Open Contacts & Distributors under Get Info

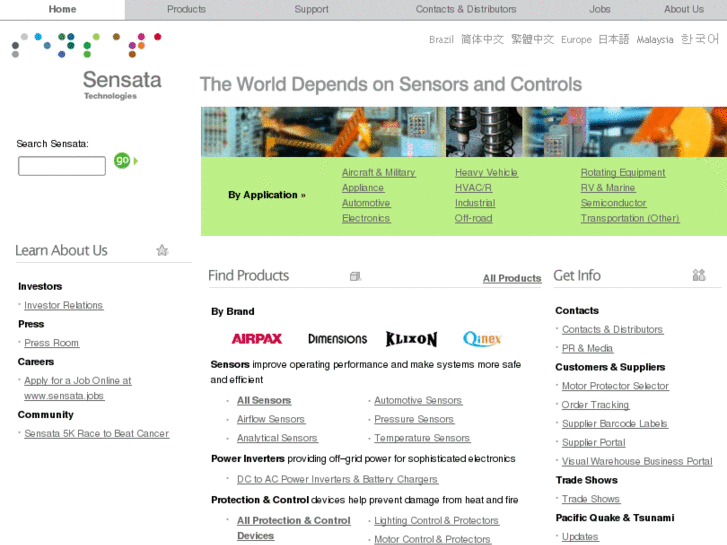pos(612,329)
